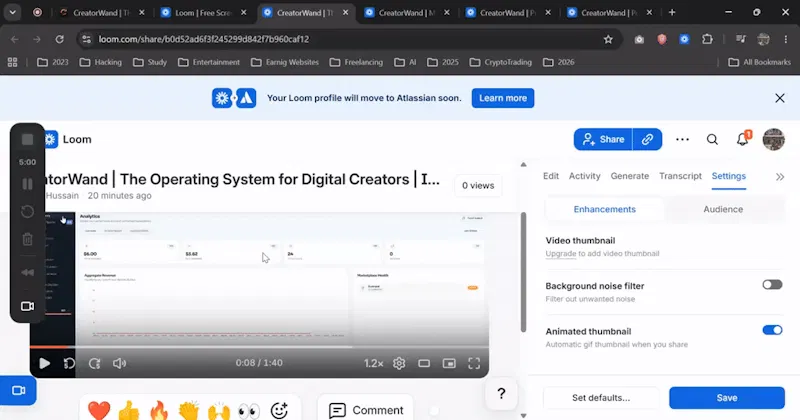Screen dimensions: 800x420
Task: Select the Enhancements sub-tab
Action: point(605,209)
